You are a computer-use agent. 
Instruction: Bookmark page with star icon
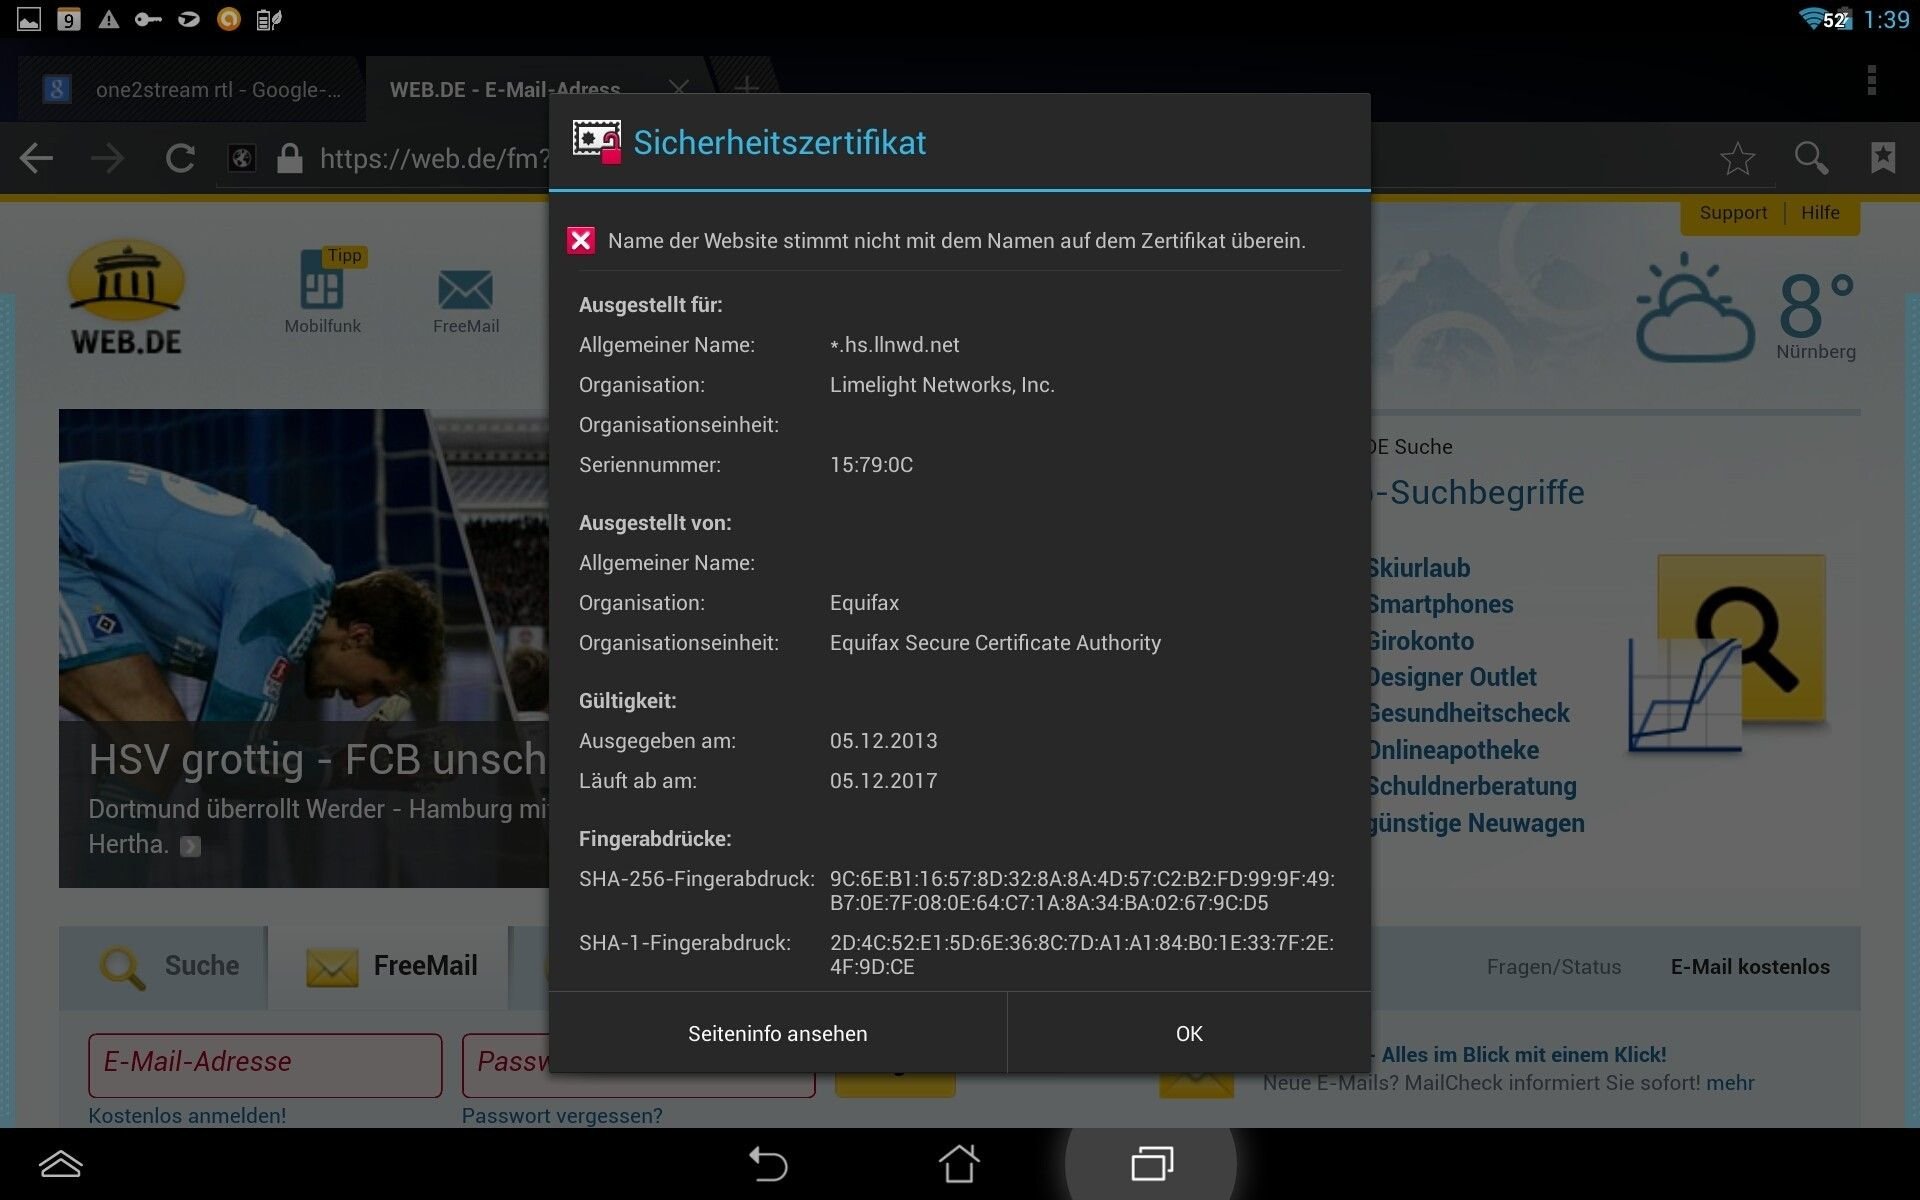point(1737,158)
